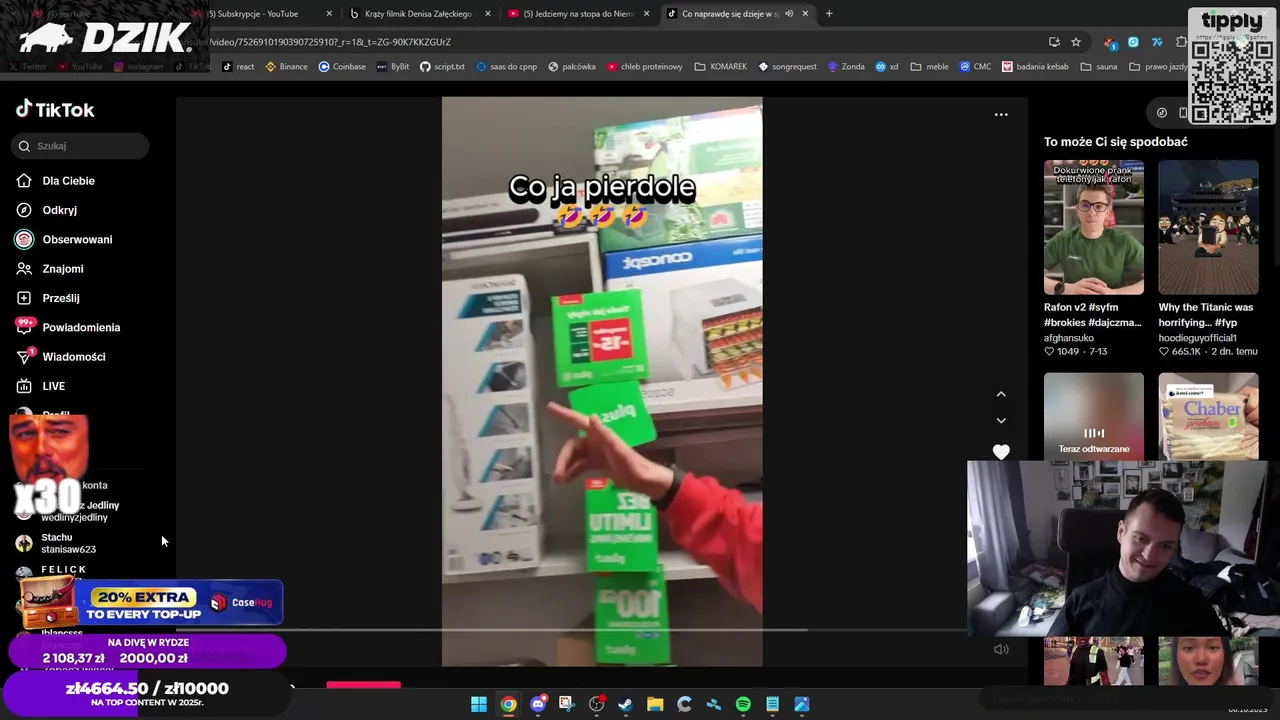Open the KOMAREK bookmark folder
1280x720 pixels.
pos(720,67)
